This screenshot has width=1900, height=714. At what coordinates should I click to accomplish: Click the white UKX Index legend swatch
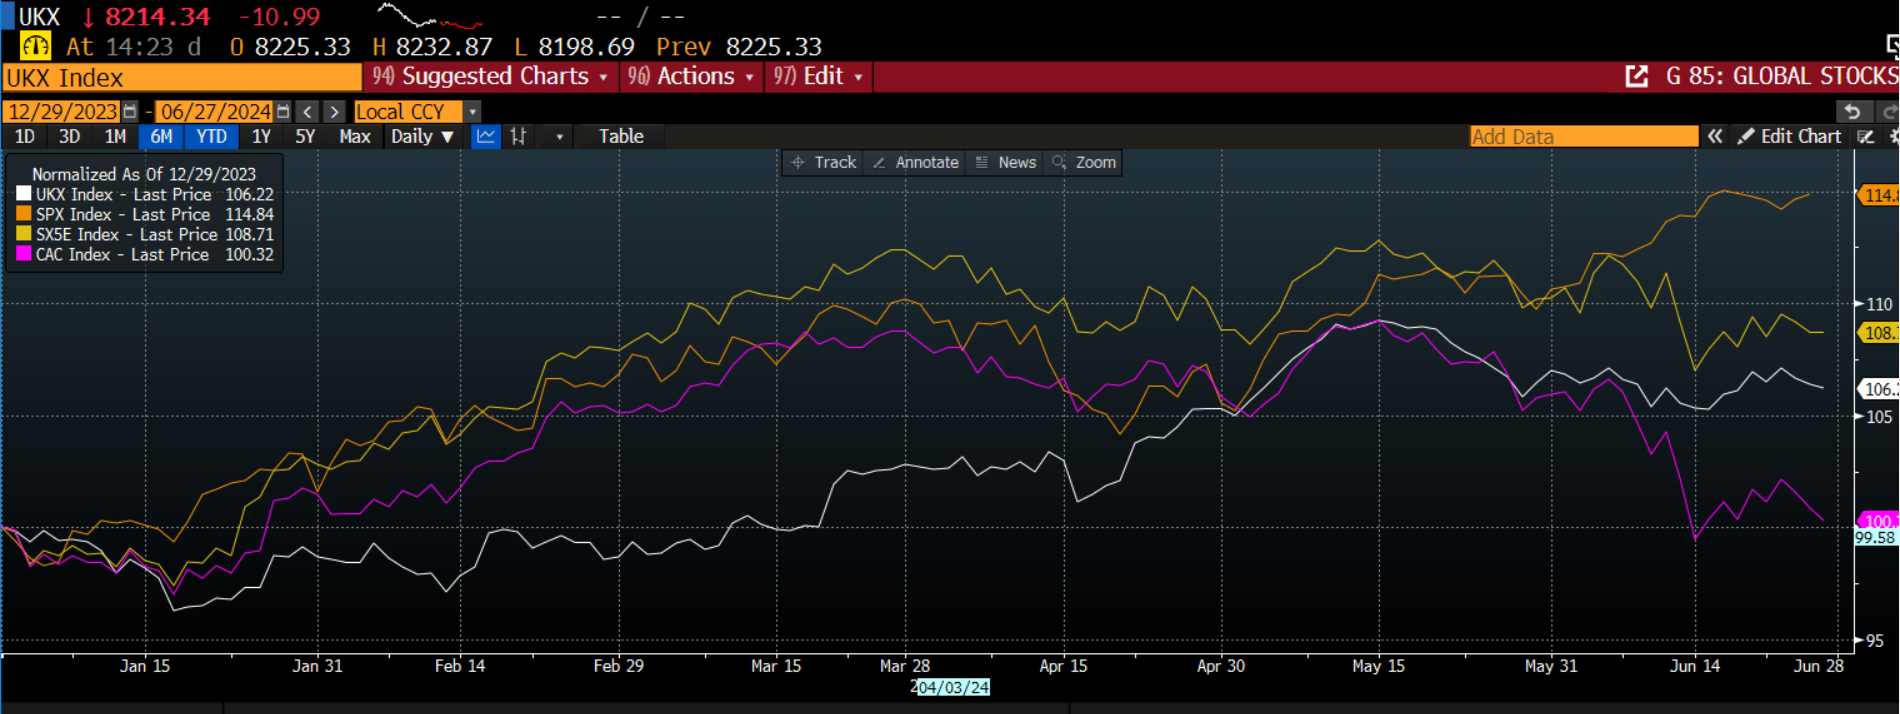pyautogui.click(x=24, y=194)
